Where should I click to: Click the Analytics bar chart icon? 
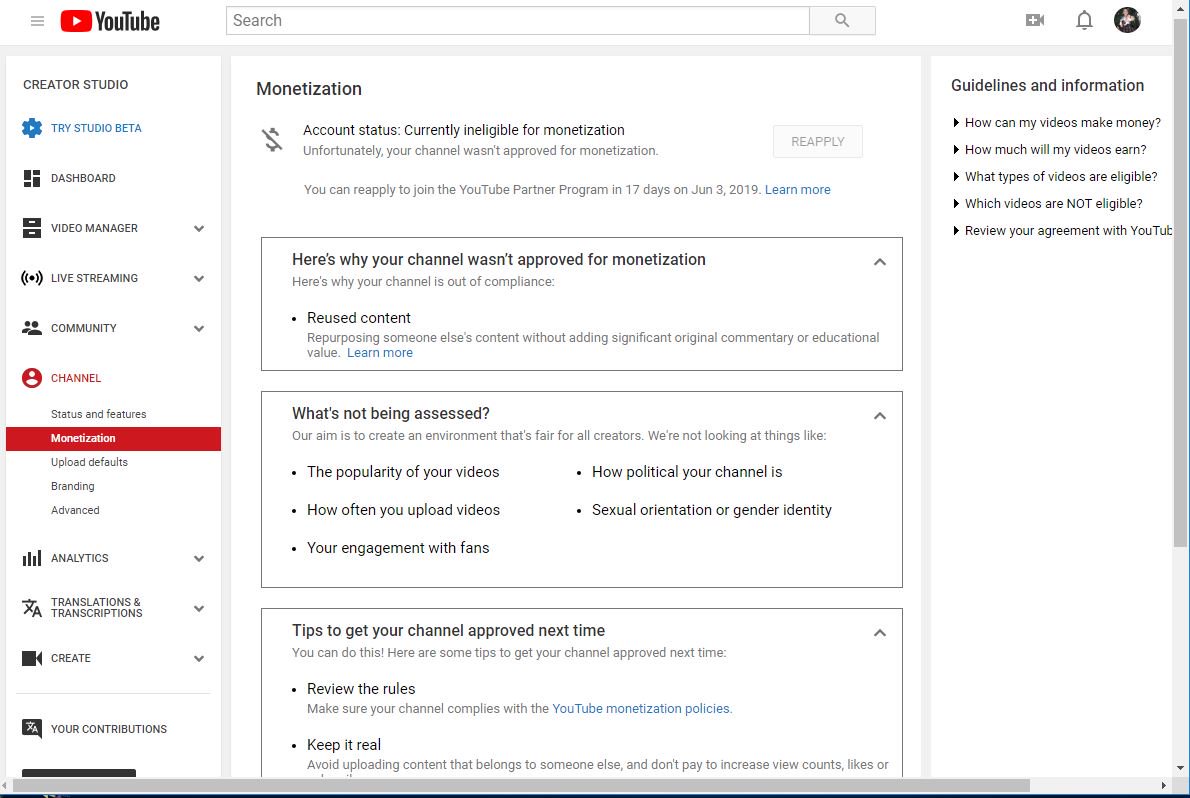(x=32, y=558)
